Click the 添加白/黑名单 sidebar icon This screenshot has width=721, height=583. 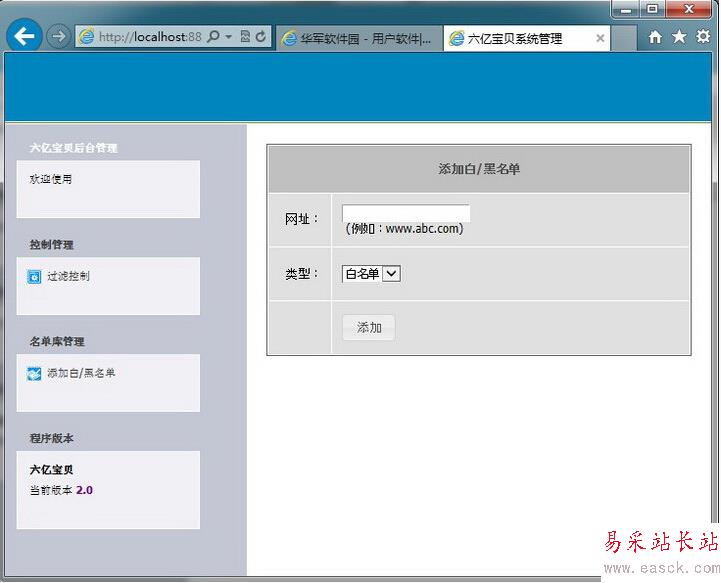(x=34, y=374)
